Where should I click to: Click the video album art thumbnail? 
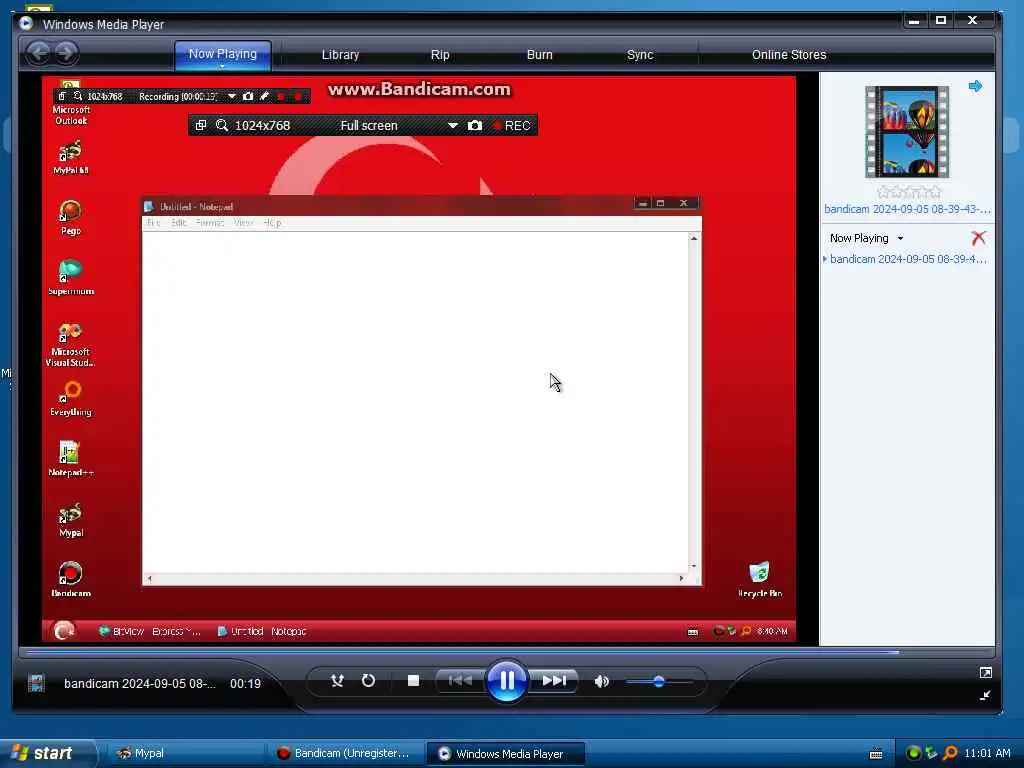[x=907, y=132]
